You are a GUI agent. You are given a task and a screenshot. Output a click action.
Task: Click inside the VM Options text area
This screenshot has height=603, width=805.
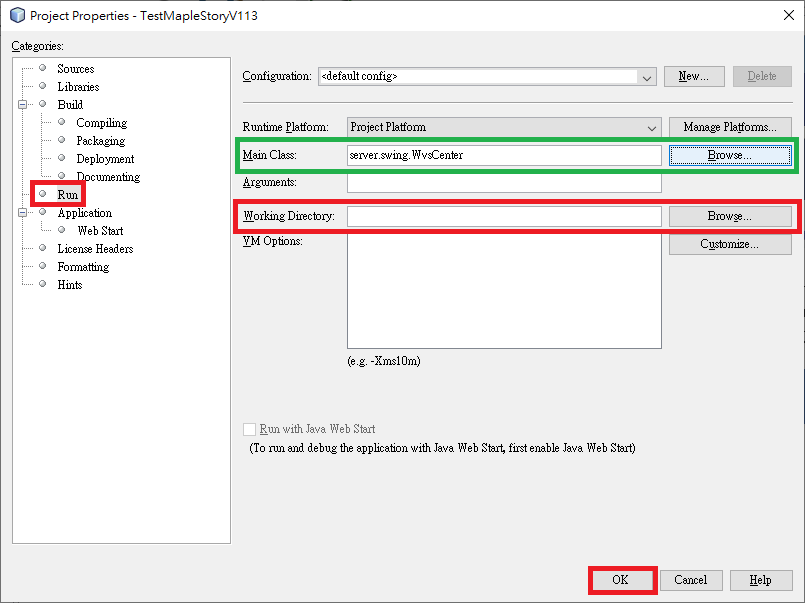504,291
